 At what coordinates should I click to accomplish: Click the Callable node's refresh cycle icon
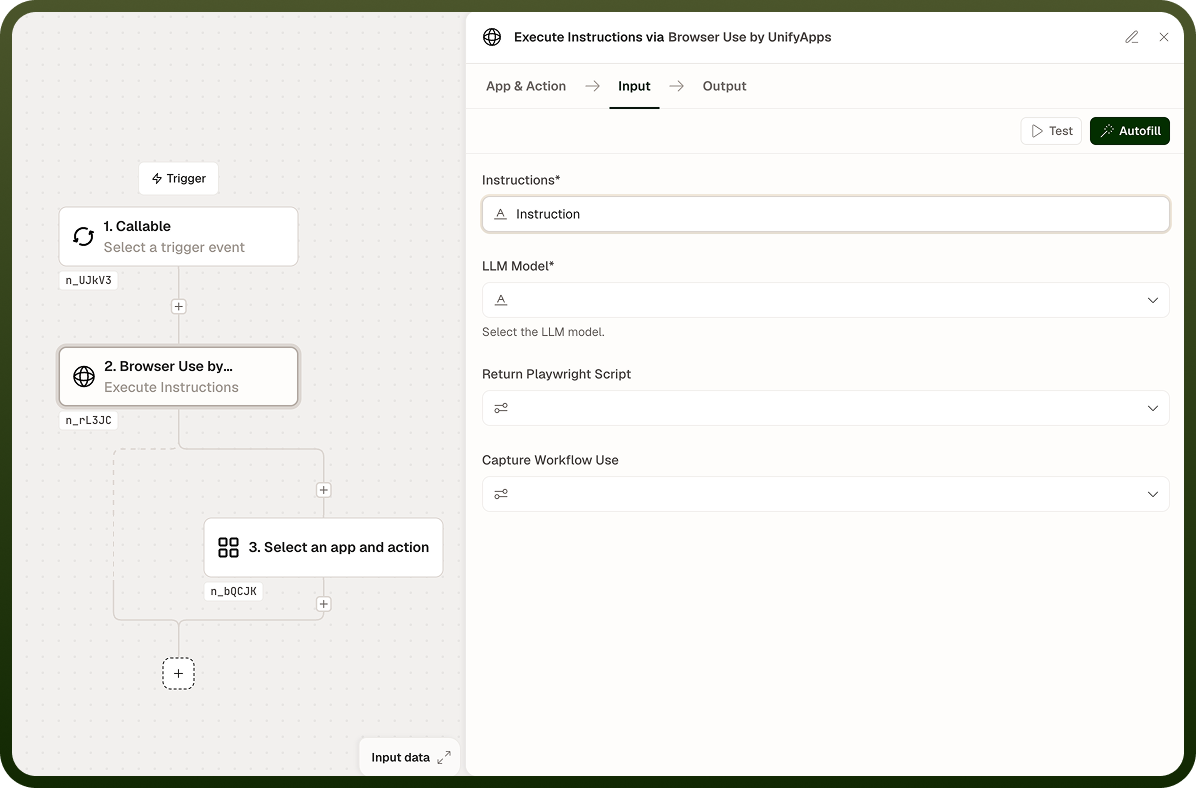pyautogui.click(x=83, y=236)
